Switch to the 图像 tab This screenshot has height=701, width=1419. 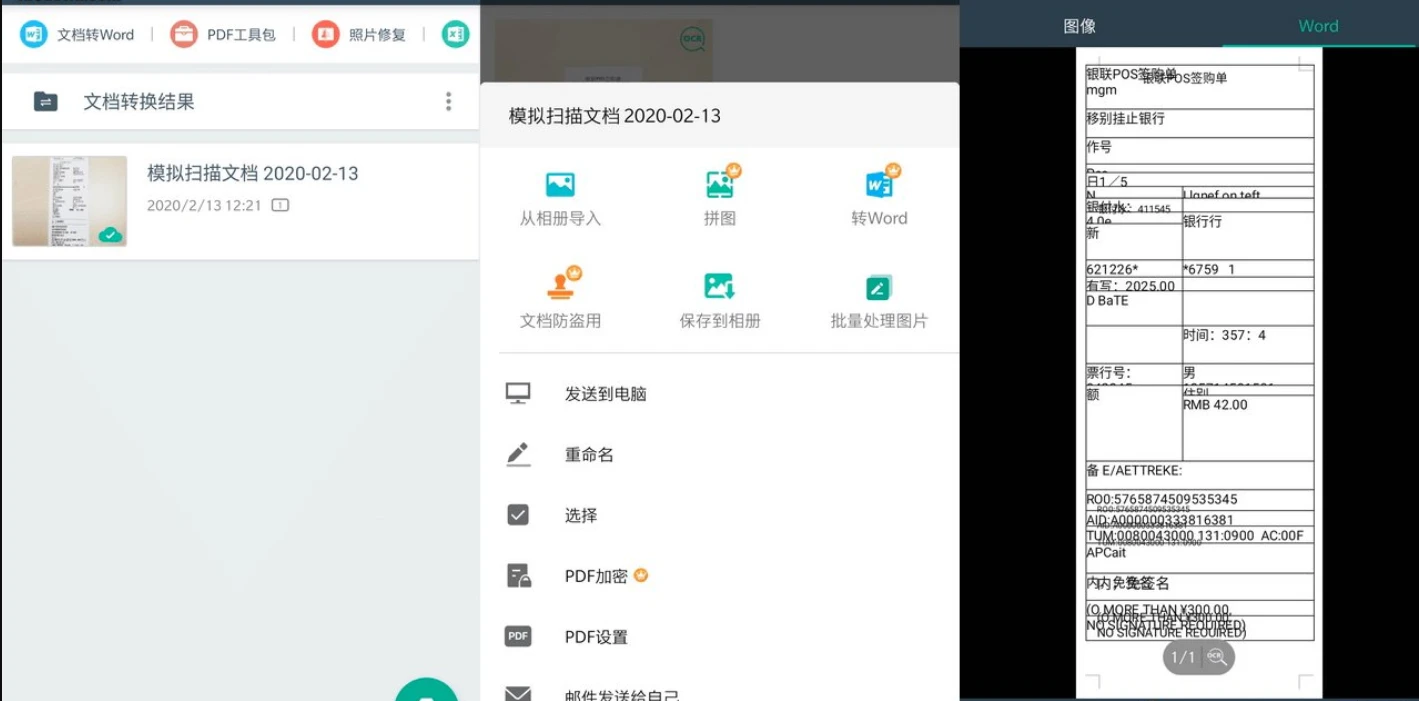pyautogui.click(x=1080, y=26)
